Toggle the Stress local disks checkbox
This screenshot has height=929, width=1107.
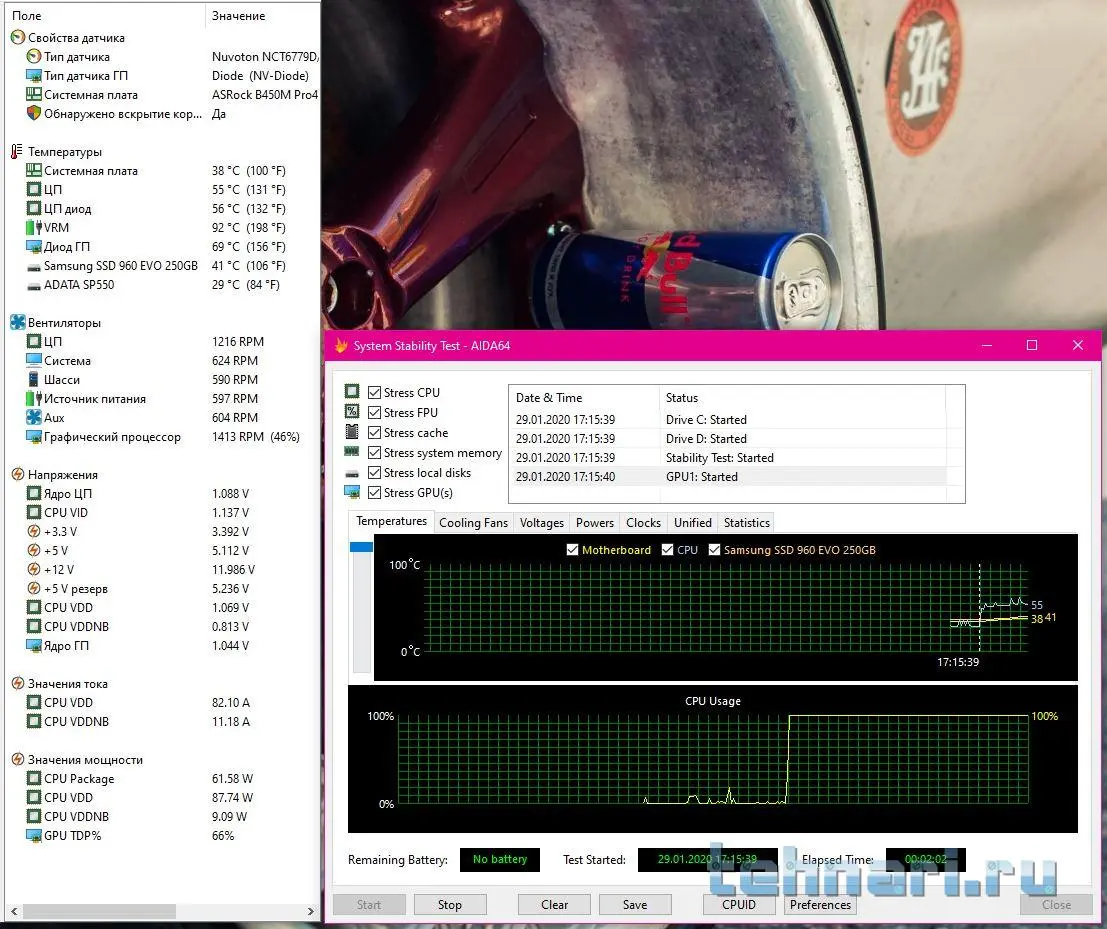375,473
